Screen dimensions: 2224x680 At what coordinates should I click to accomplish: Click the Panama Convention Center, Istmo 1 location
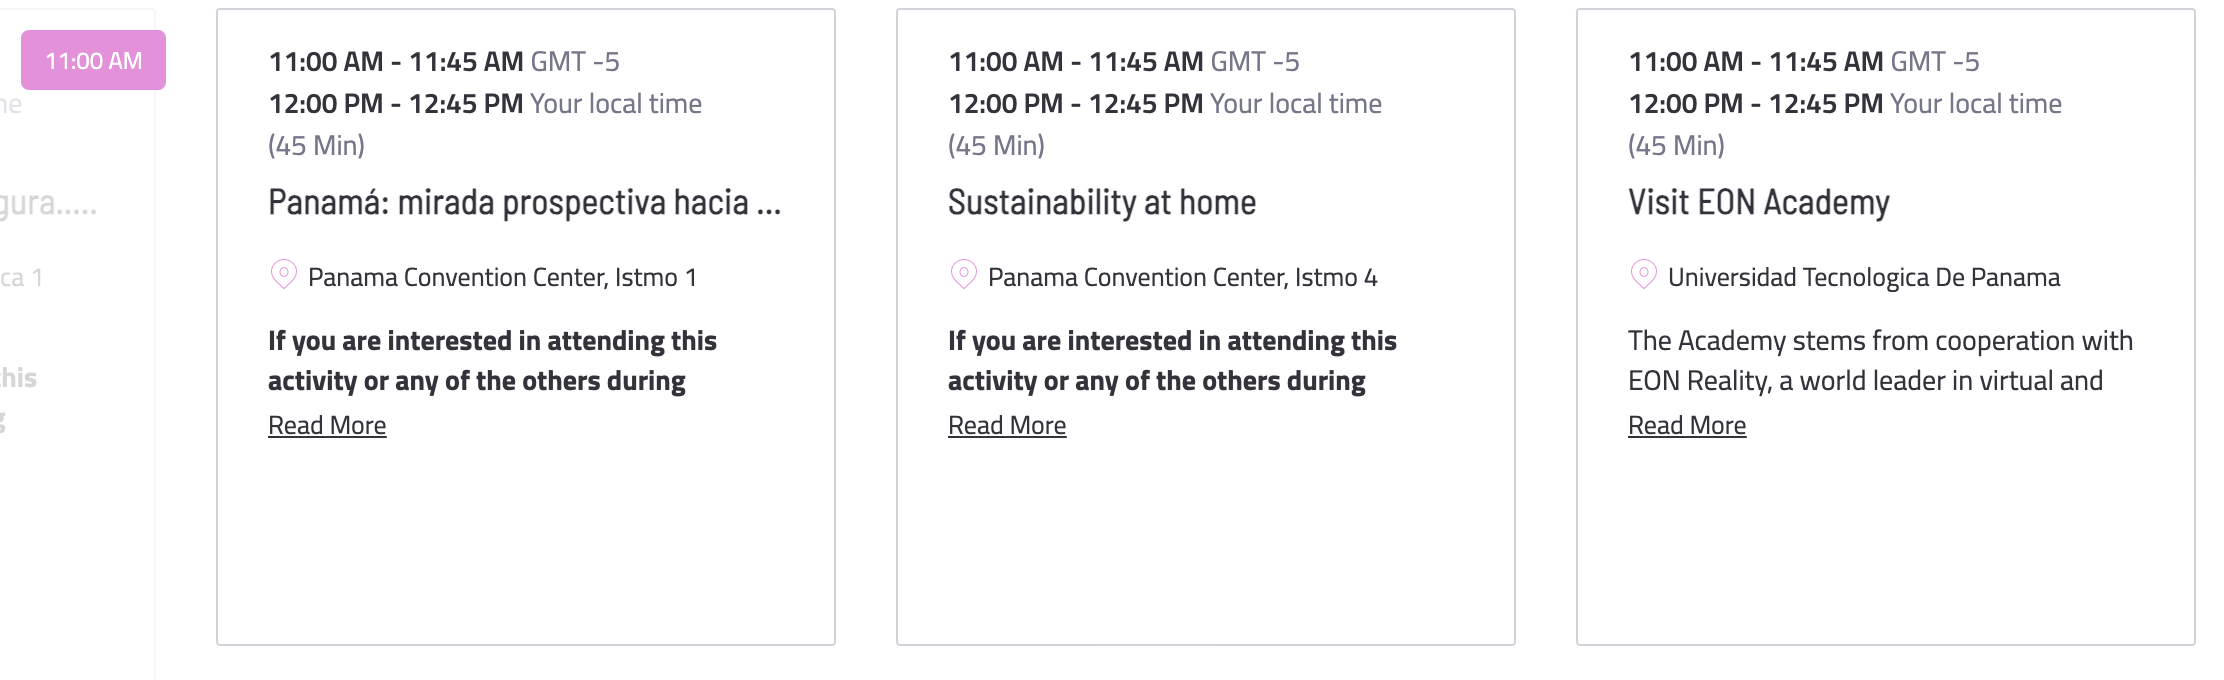(502, 277)
